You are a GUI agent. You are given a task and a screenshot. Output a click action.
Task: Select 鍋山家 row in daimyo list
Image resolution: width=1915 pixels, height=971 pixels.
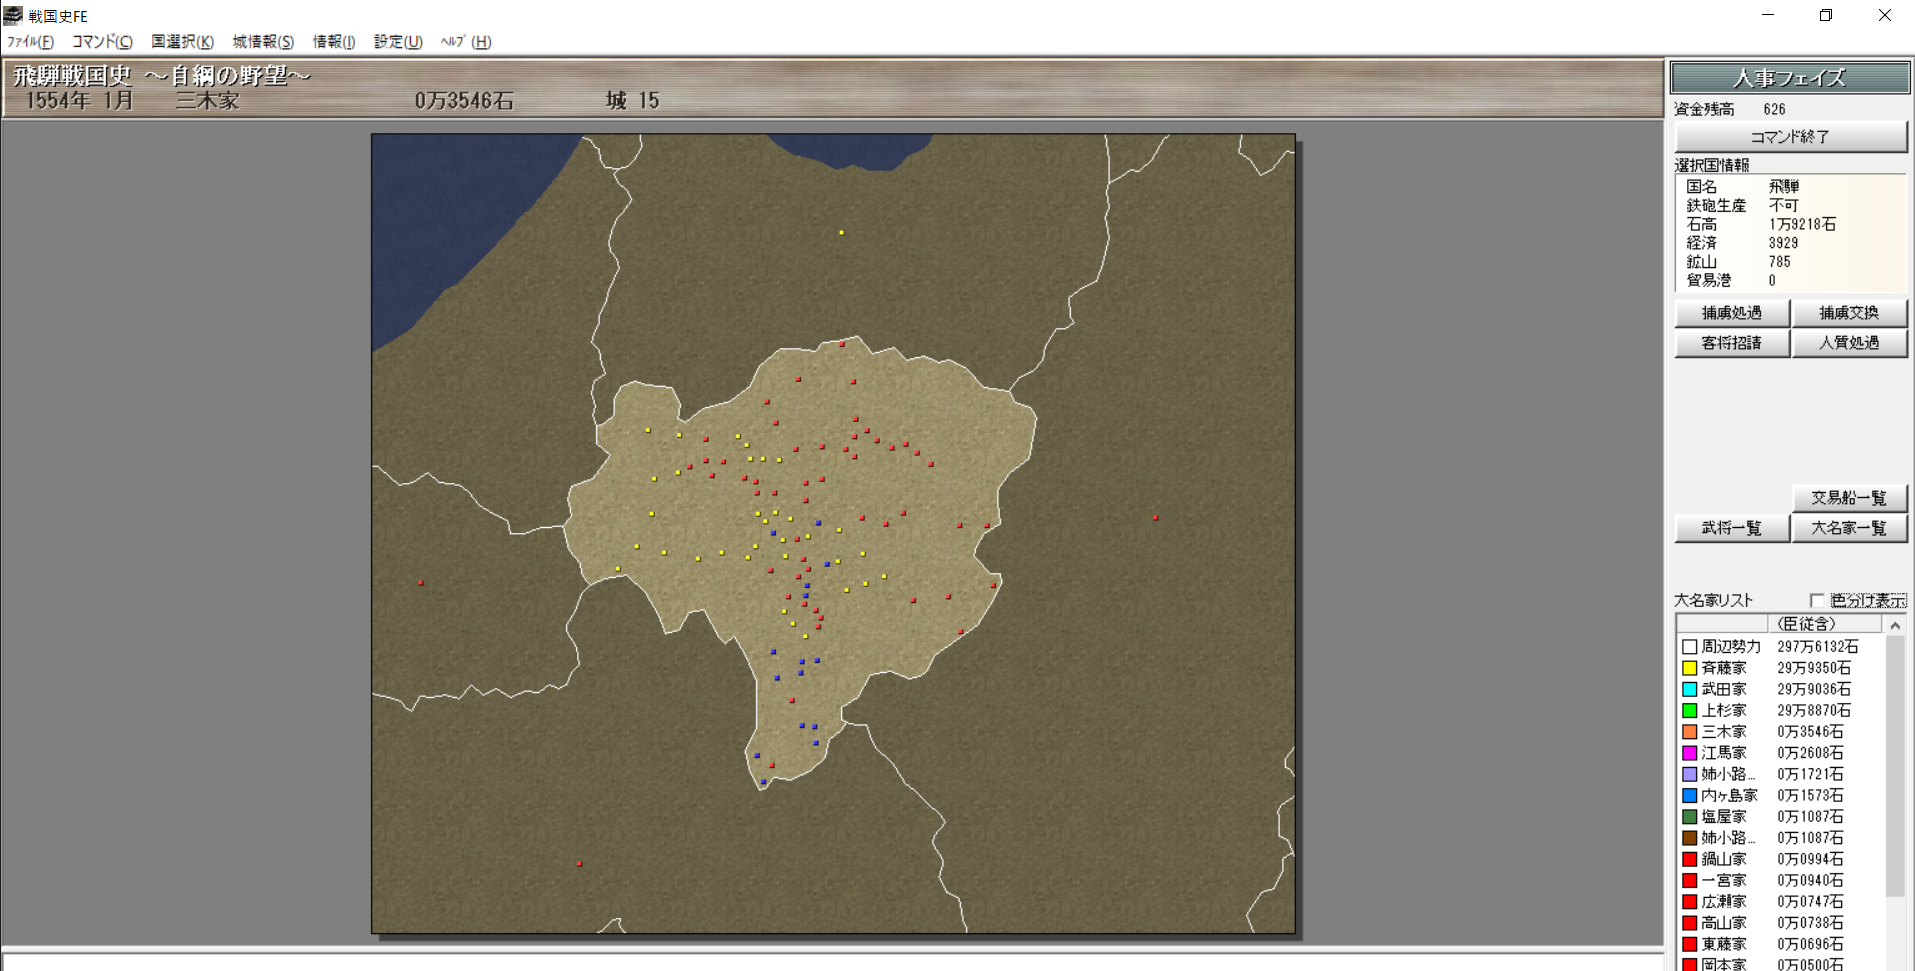[x=1724, y=859]
